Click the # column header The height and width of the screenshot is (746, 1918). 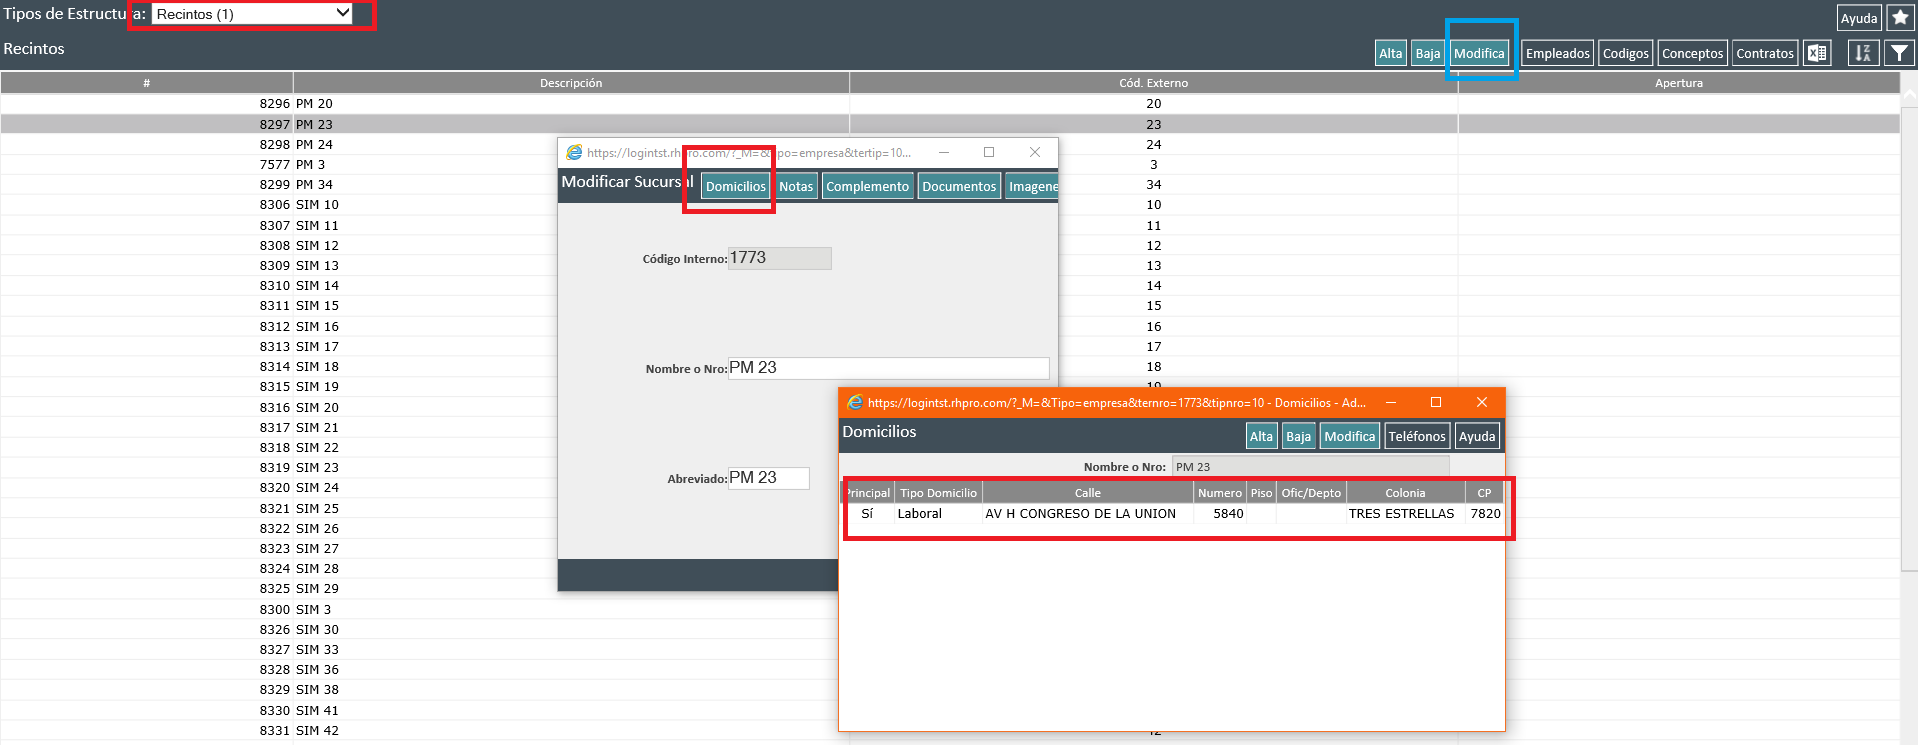[146, 83]
